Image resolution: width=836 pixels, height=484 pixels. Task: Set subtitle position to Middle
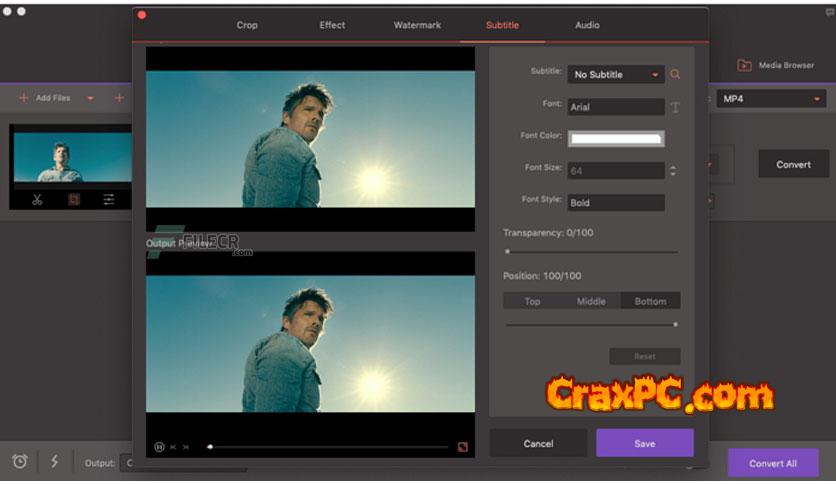pyautogui.click(x=591, y=301)
